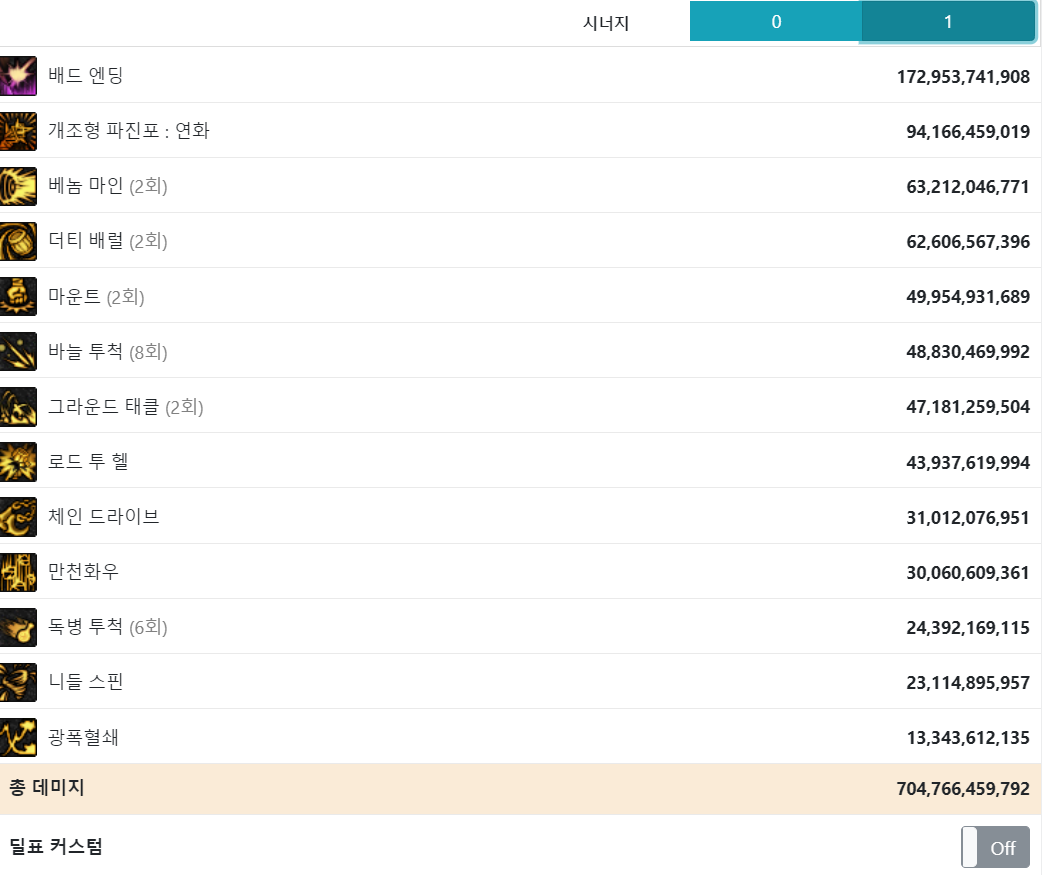Click the 더티 배럴 skill icon
The width and height of the screenshot is (1042, 875).
tap(18, 241)
